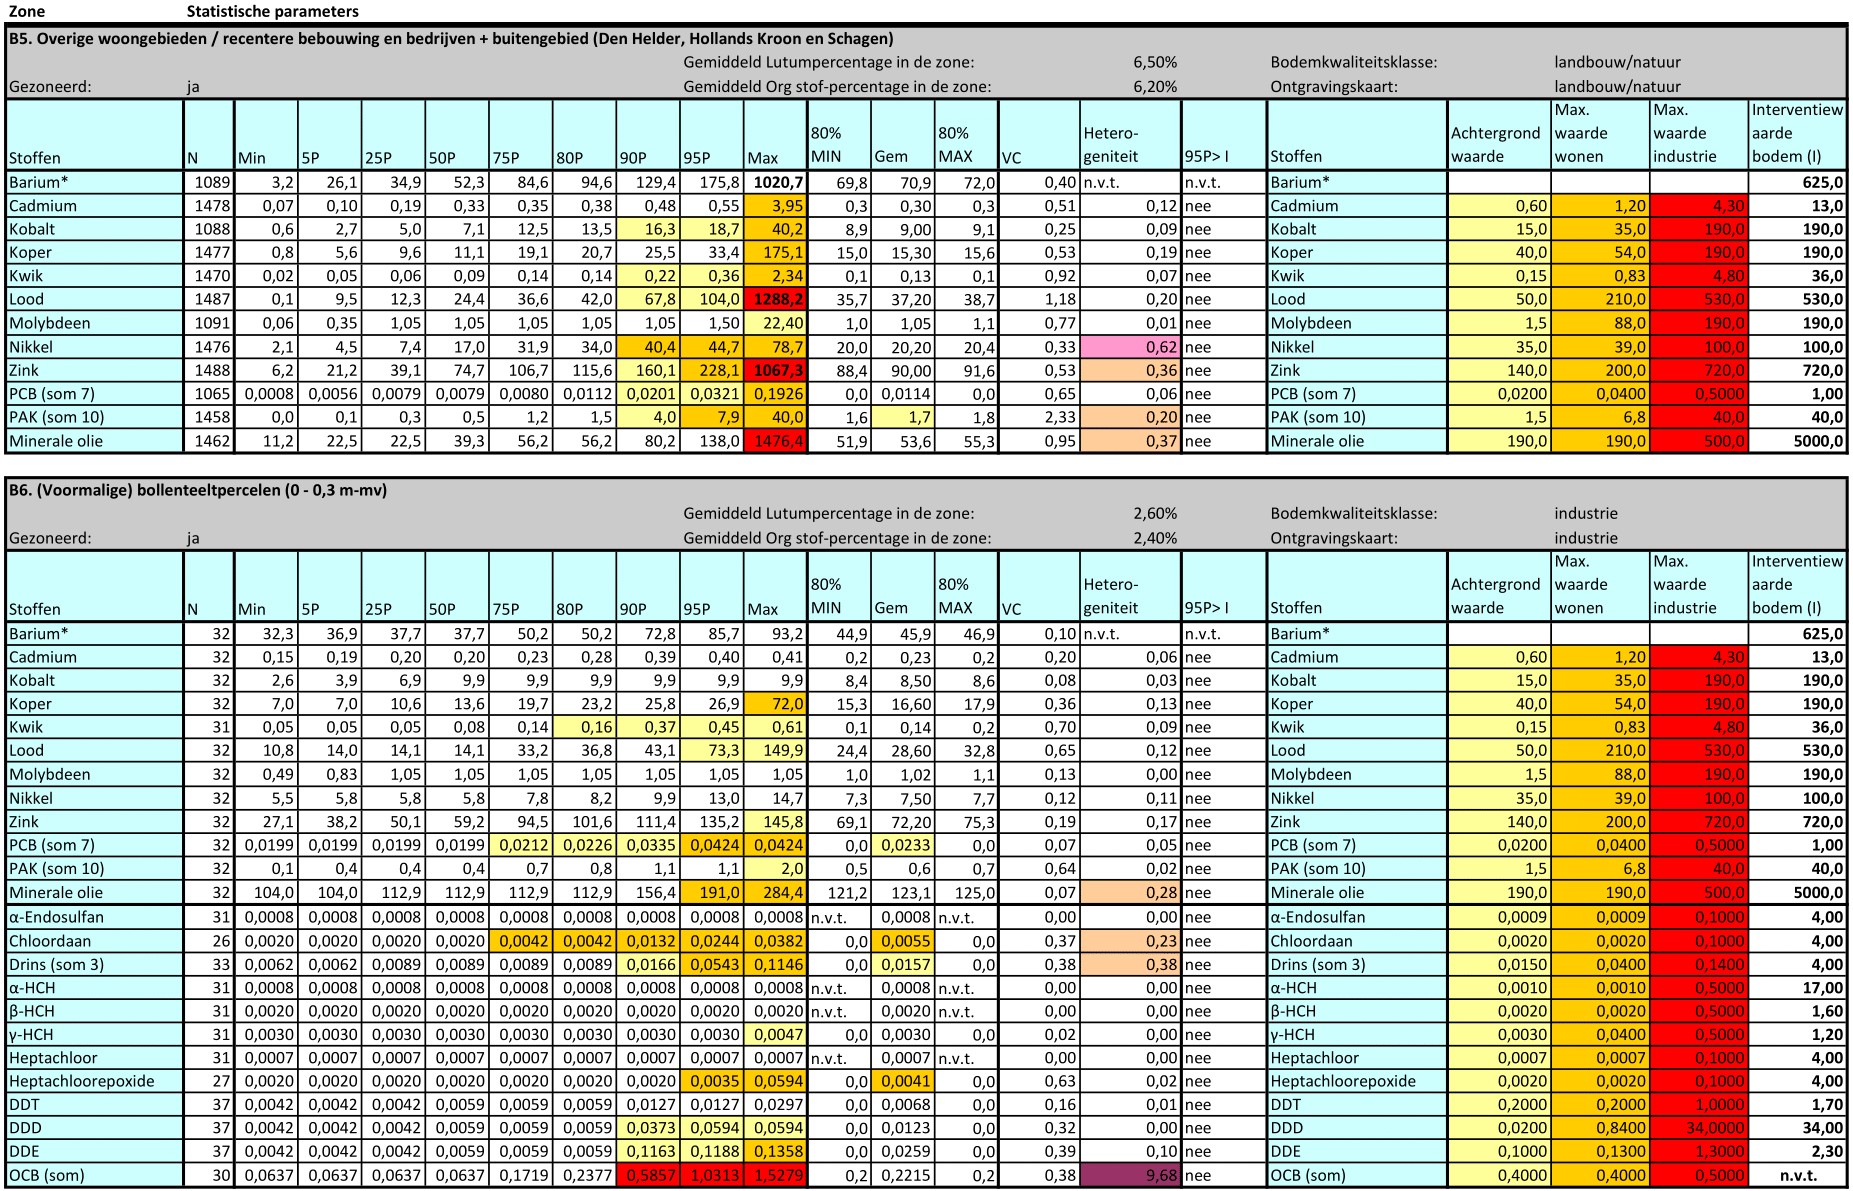
Task: Select the B5 organic matter percentage 6,20%
Action: (1155, 86)
